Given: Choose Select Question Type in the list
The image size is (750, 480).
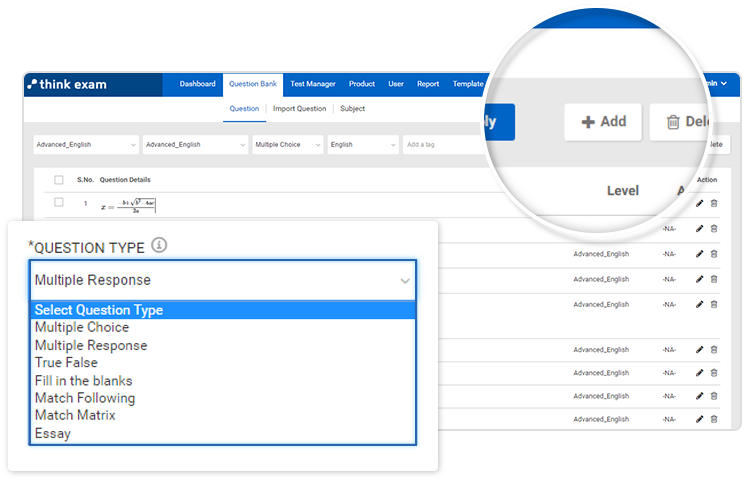Looking at the screenshot, I should click(223, 310).
